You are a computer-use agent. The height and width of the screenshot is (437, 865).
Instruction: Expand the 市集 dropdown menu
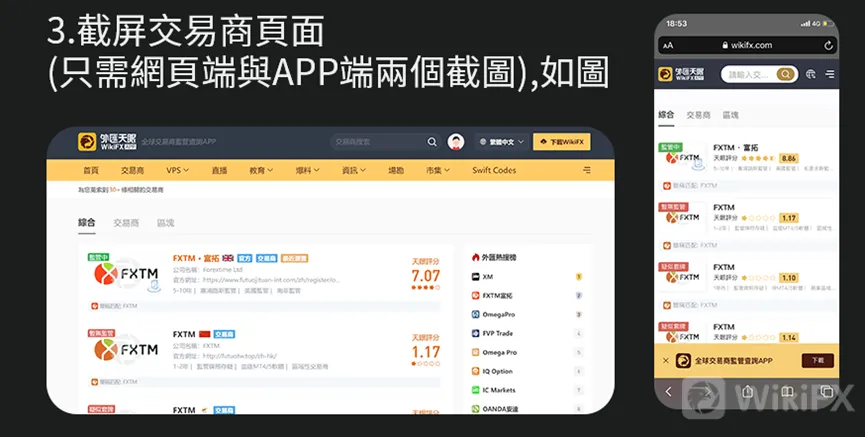(x=438, y=170)
